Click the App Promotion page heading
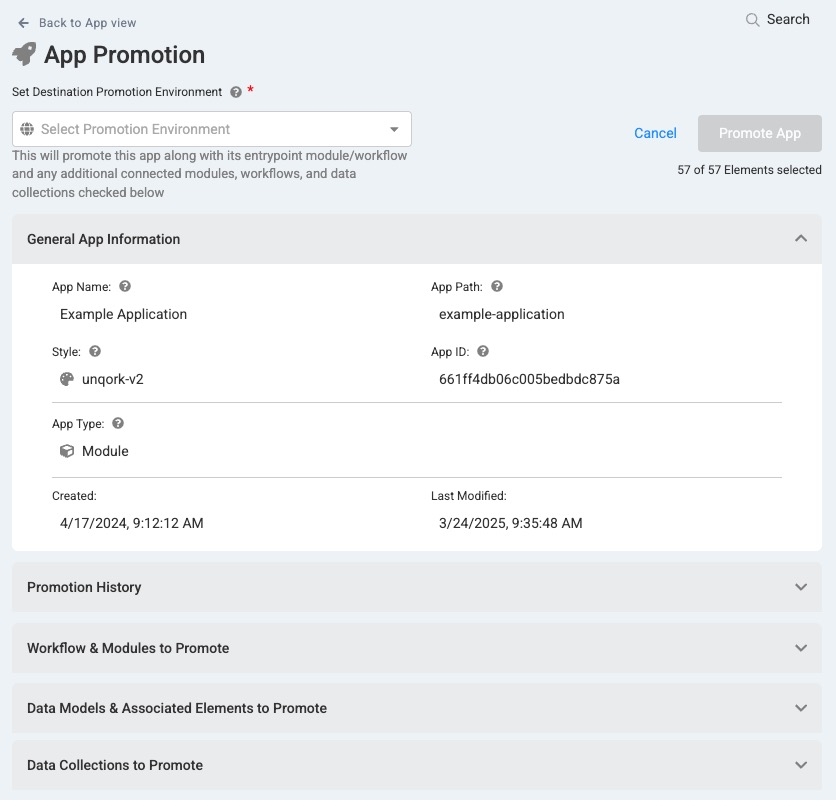836x806 pixels. tap(124, 55)
